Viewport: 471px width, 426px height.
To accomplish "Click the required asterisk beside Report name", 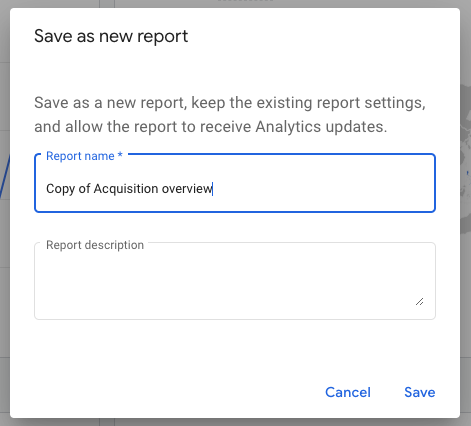I will click(x=120, y=155).
